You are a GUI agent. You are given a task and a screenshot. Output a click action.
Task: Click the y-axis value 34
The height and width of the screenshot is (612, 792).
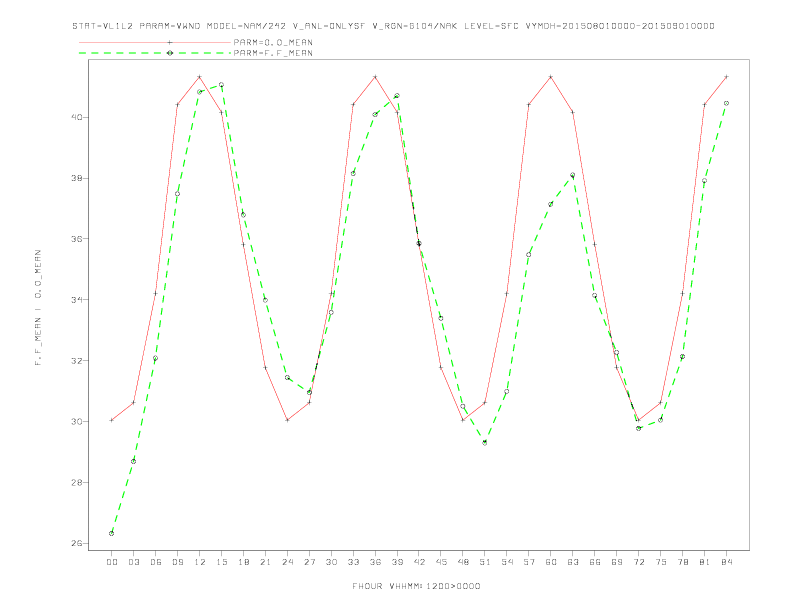pyautogui.click(x=75, y=300)
